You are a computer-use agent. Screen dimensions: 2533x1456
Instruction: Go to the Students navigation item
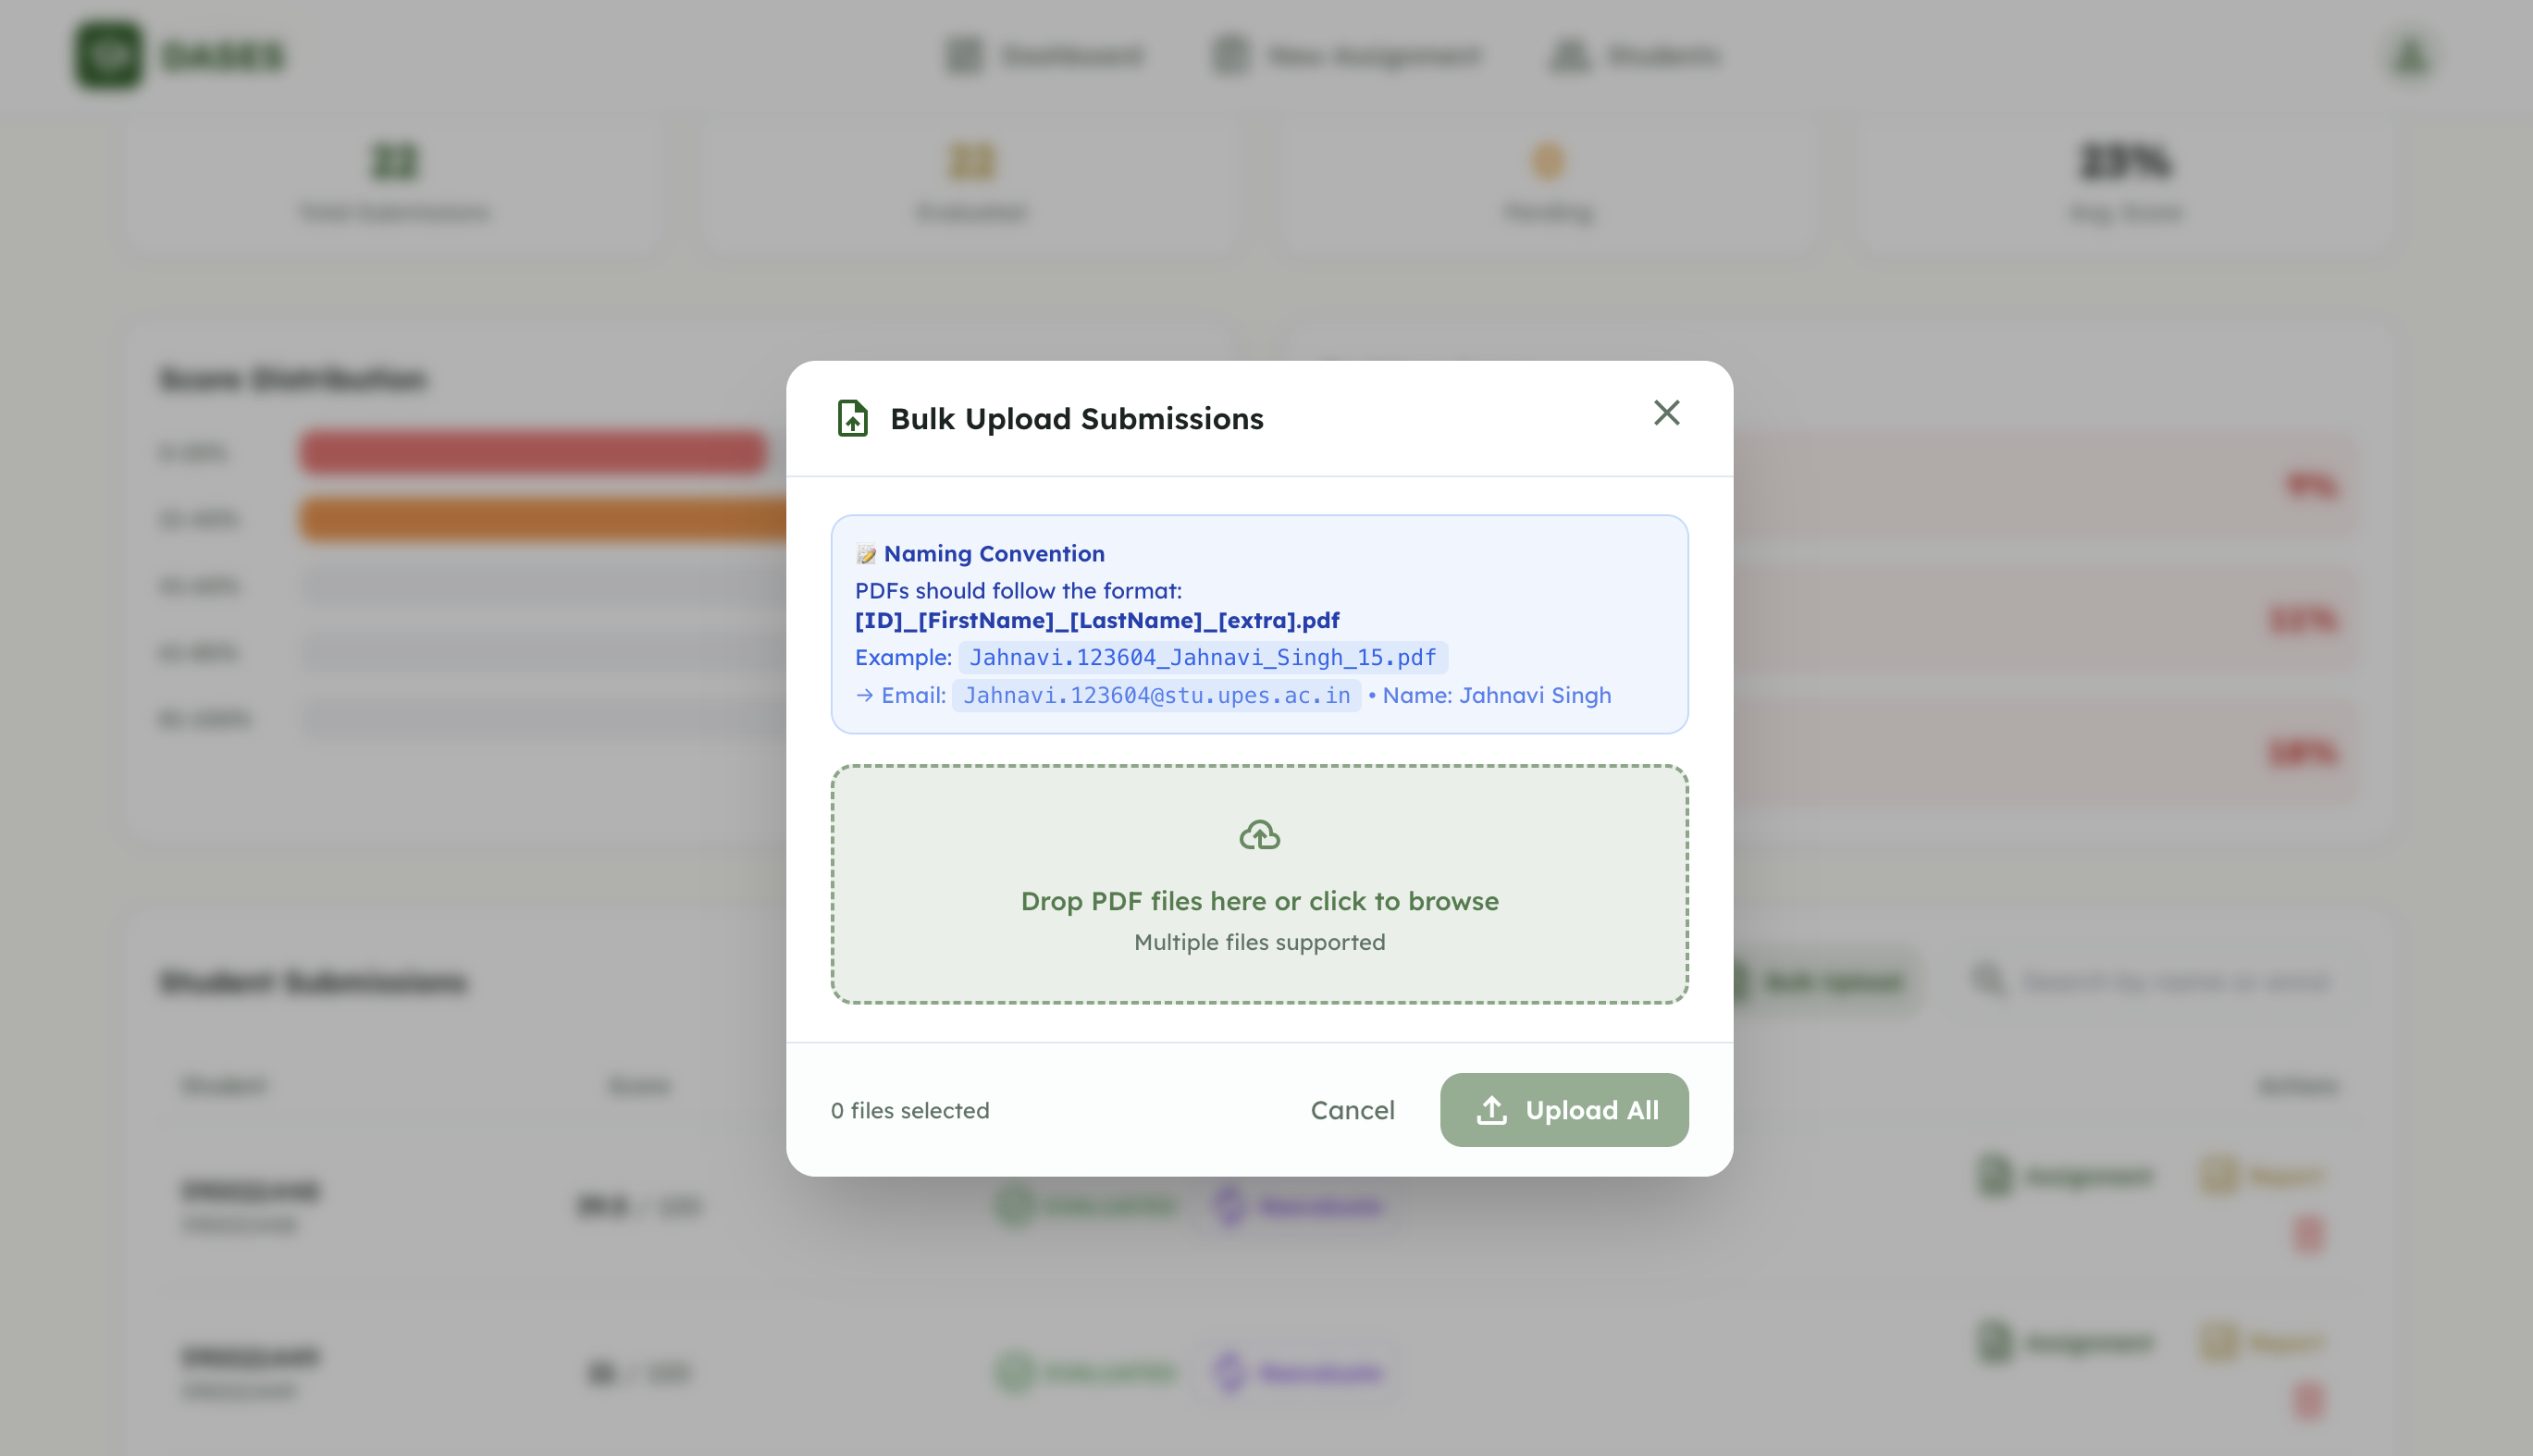pyautogui.click(x=1634, y=55)
